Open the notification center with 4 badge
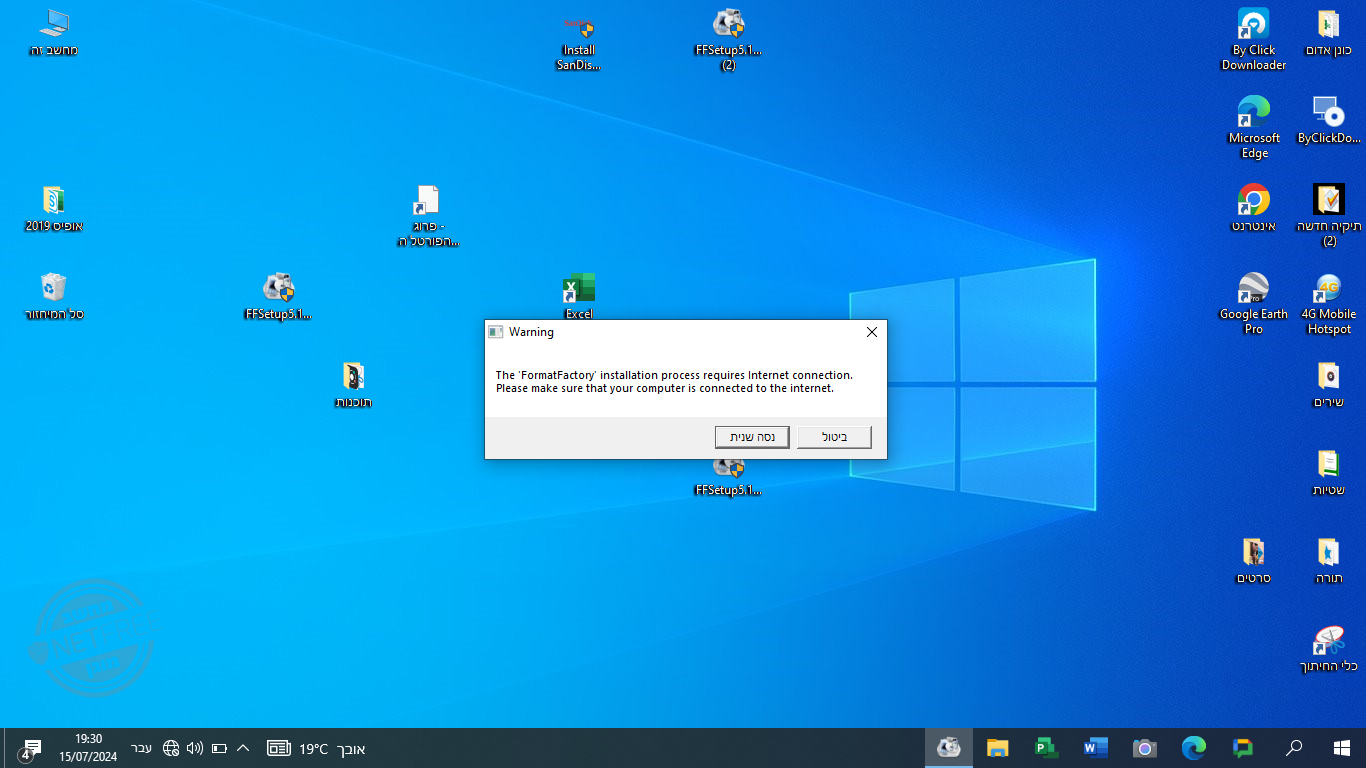The image size is (1366, 768). point(30,748)
